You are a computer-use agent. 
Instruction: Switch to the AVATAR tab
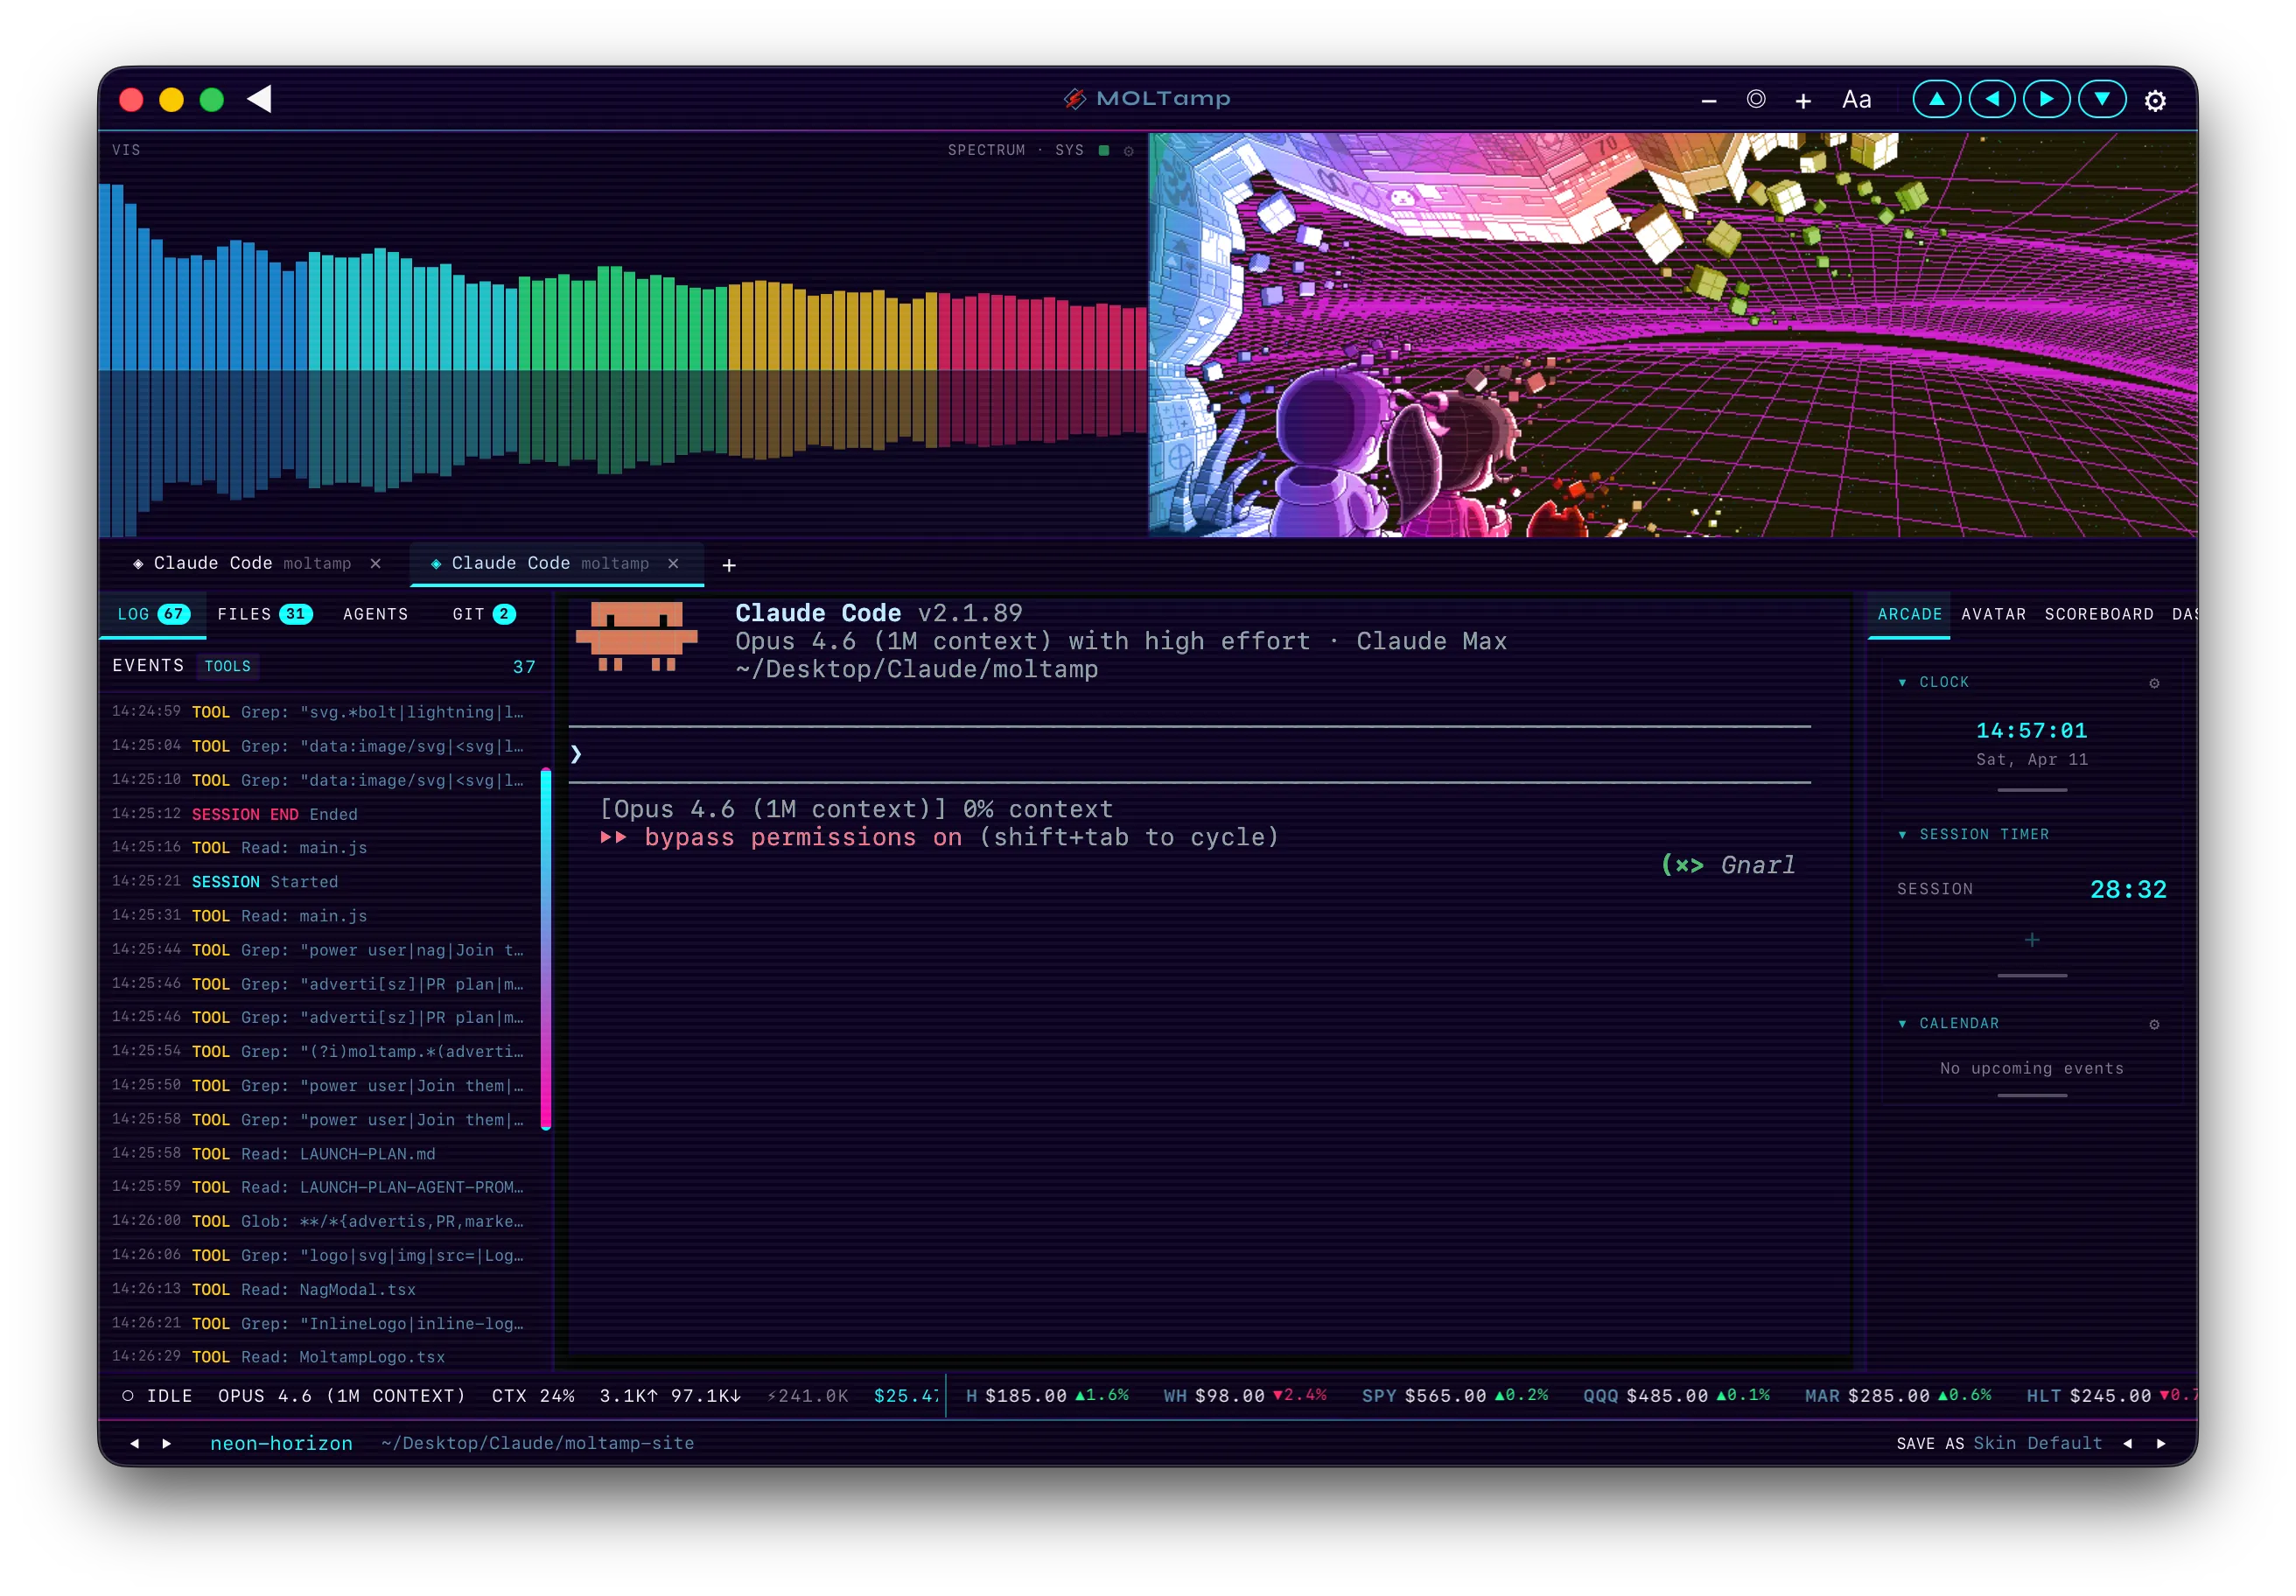point(1993,615)
